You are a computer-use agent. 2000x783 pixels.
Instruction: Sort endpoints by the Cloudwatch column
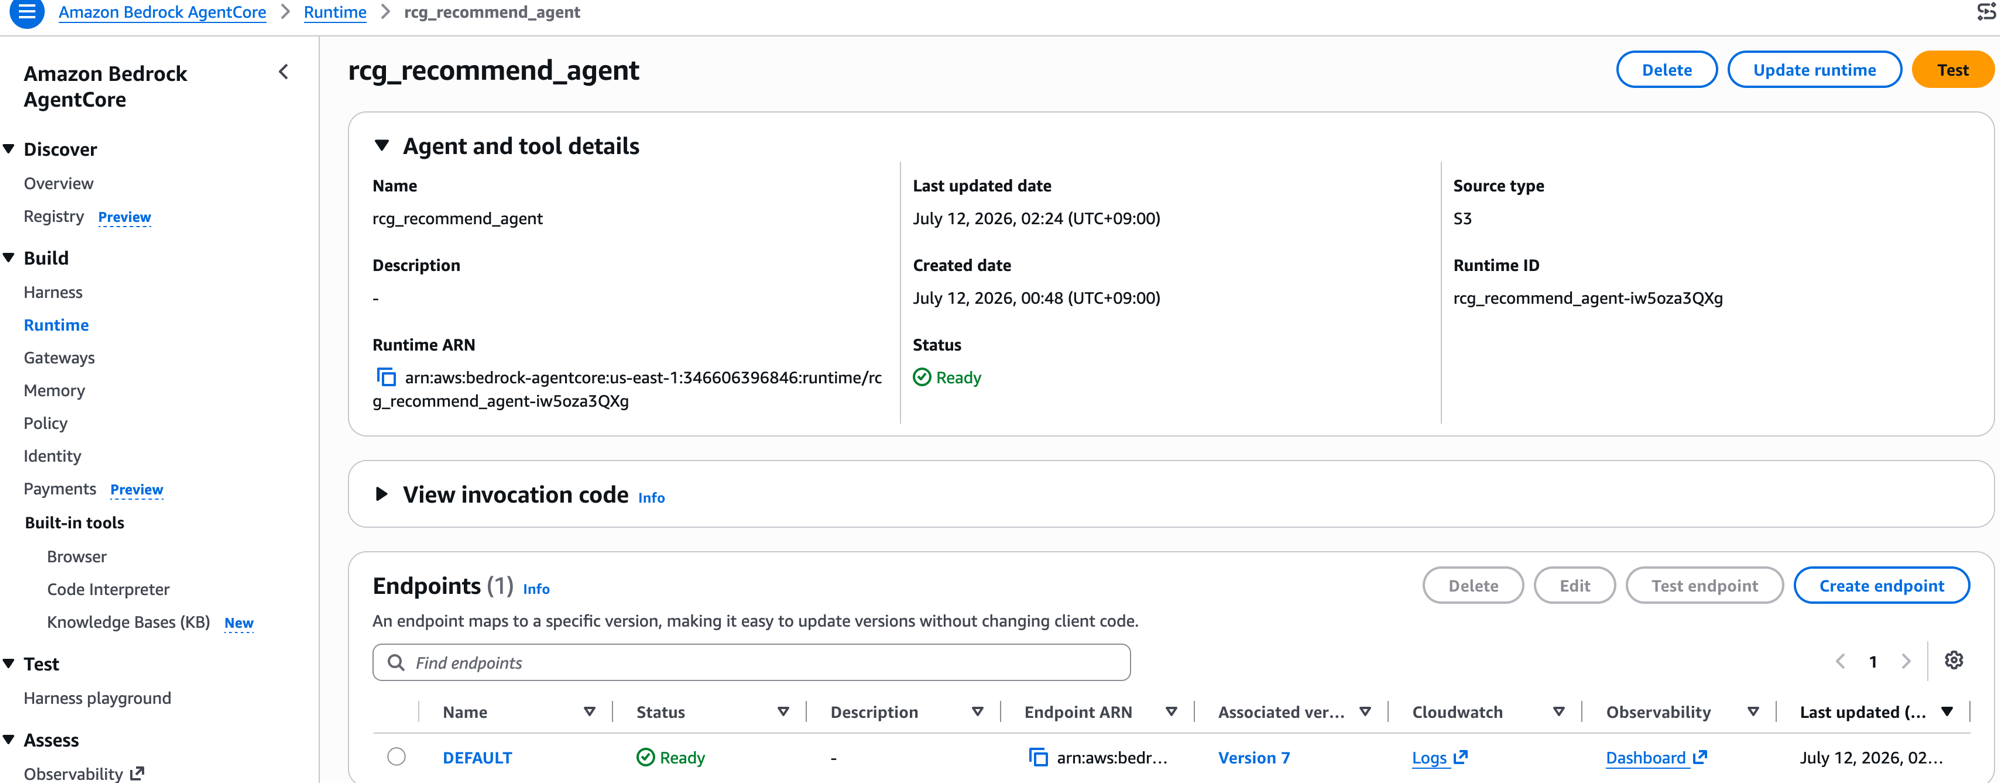pyautogui.click(x=1559, y=712)
